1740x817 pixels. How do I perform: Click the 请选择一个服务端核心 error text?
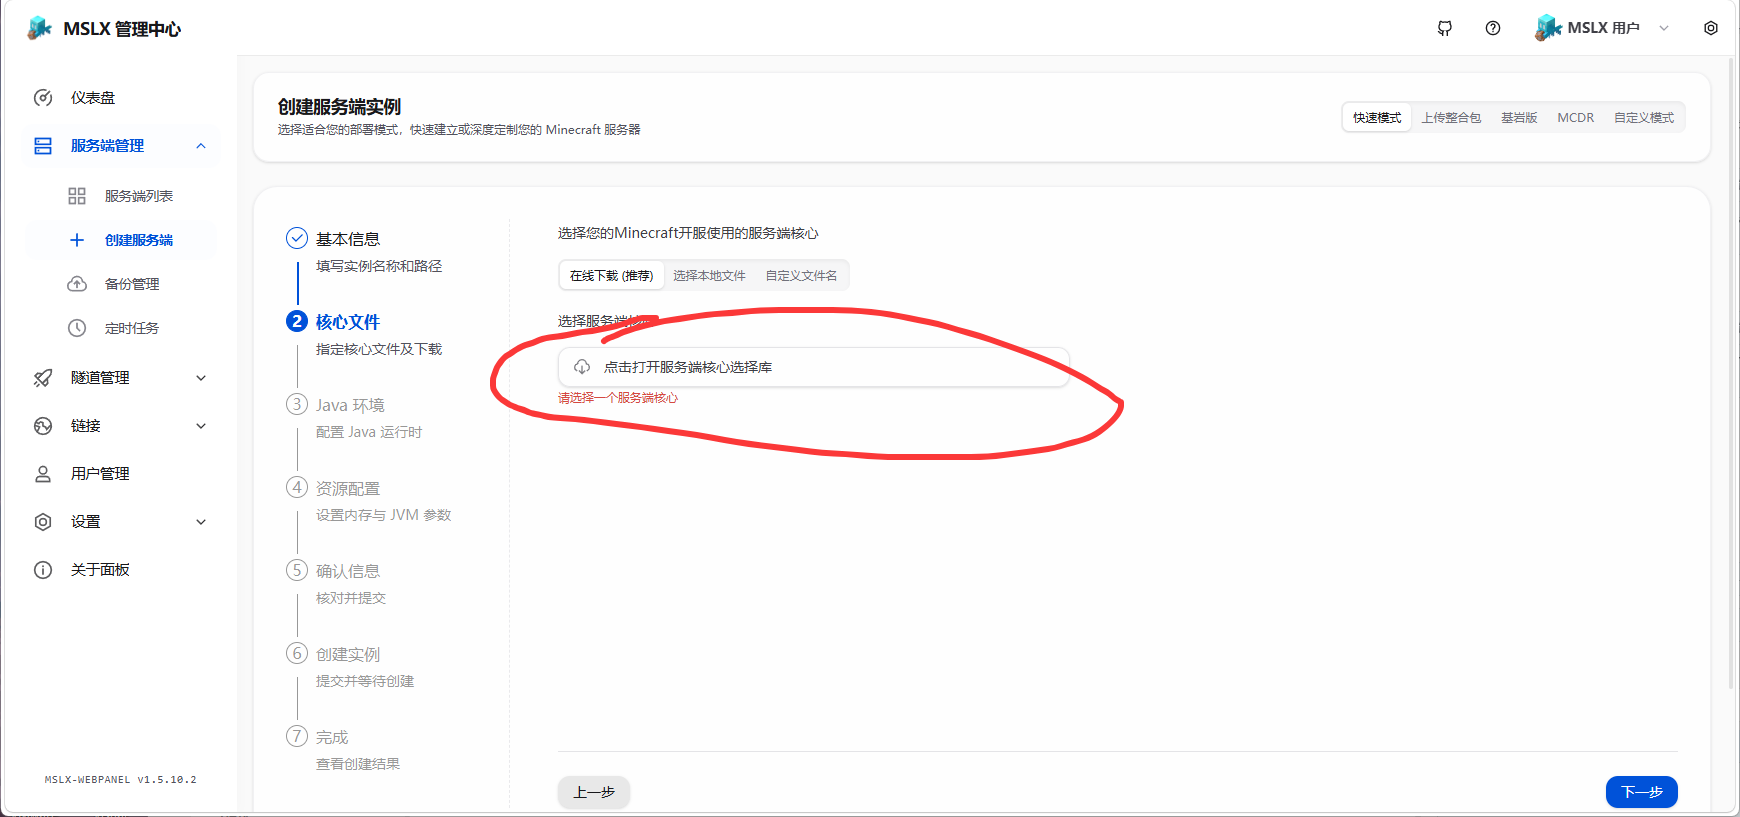click(618, 398)
